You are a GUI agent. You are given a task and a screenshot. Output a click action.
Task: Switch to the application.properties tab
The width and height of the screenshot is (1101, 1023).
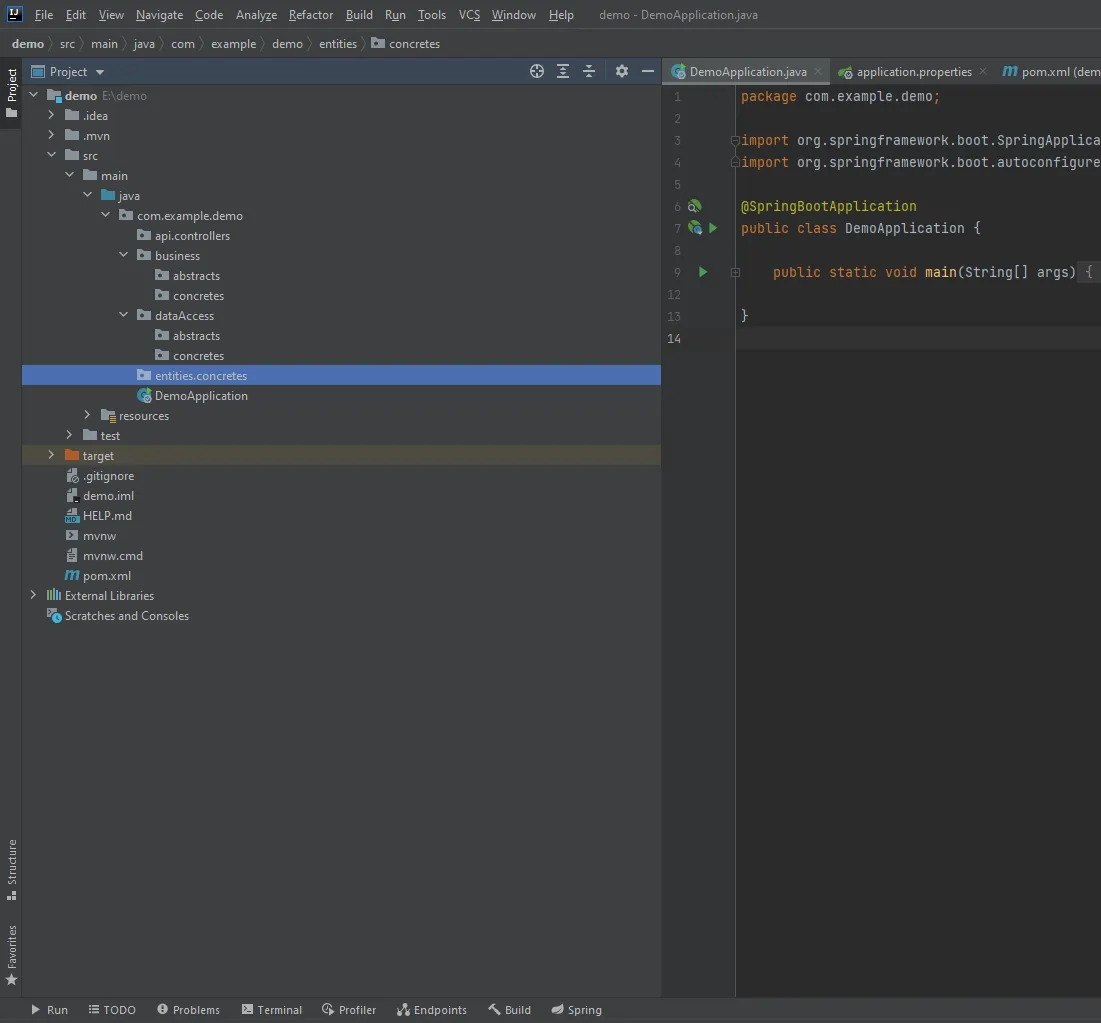(913, 72)
